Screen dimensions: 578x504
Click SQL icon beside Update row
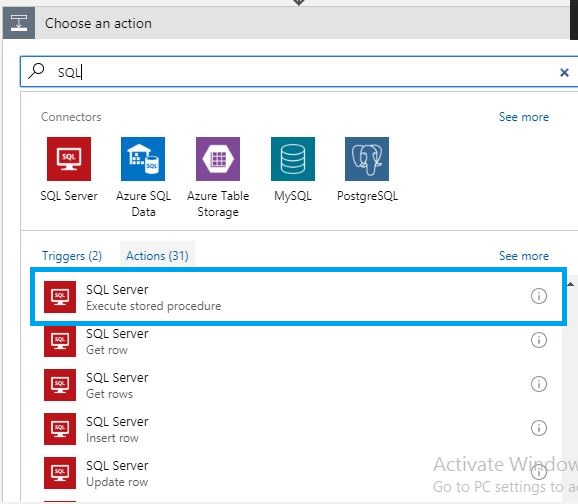(60, 473)
